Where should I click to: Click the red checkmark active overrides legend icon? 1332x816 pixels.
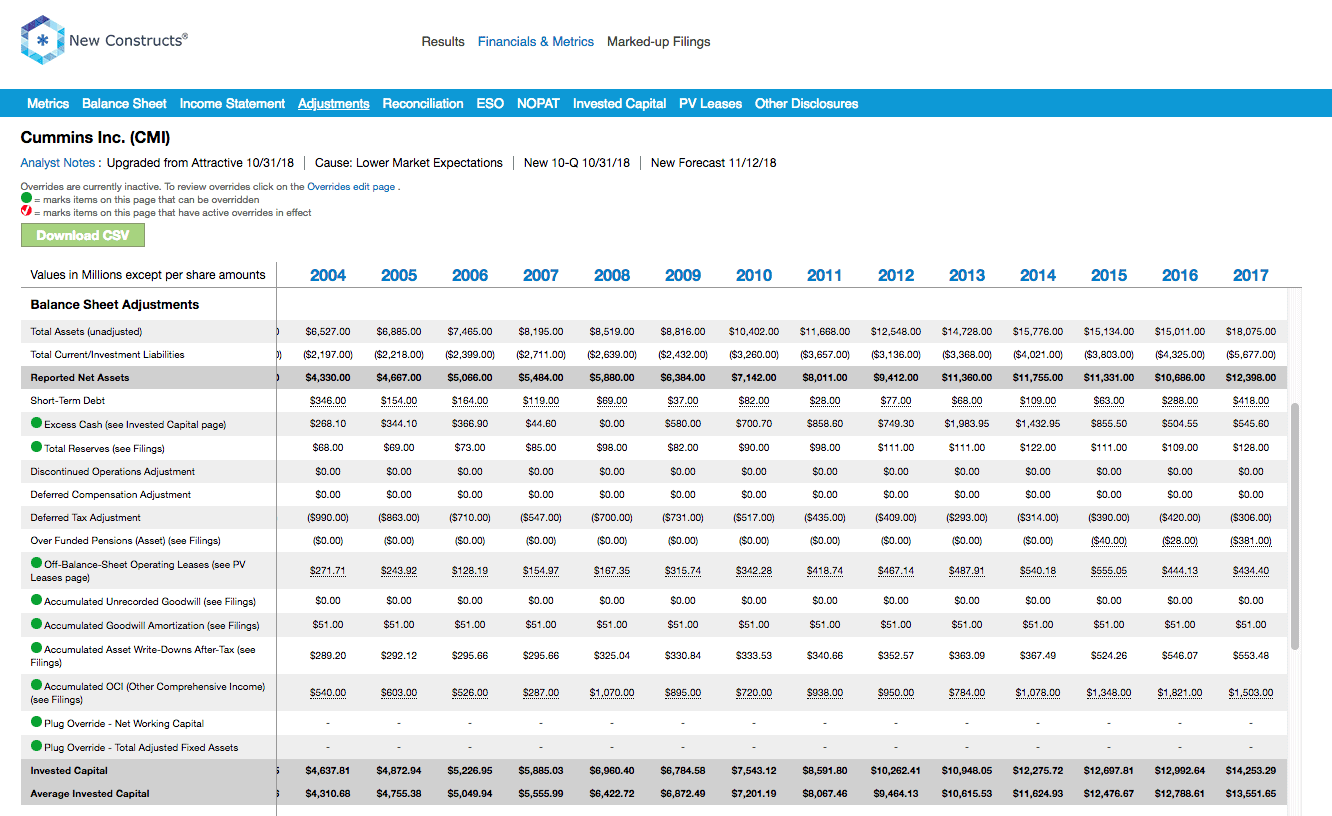pos(26,212)
